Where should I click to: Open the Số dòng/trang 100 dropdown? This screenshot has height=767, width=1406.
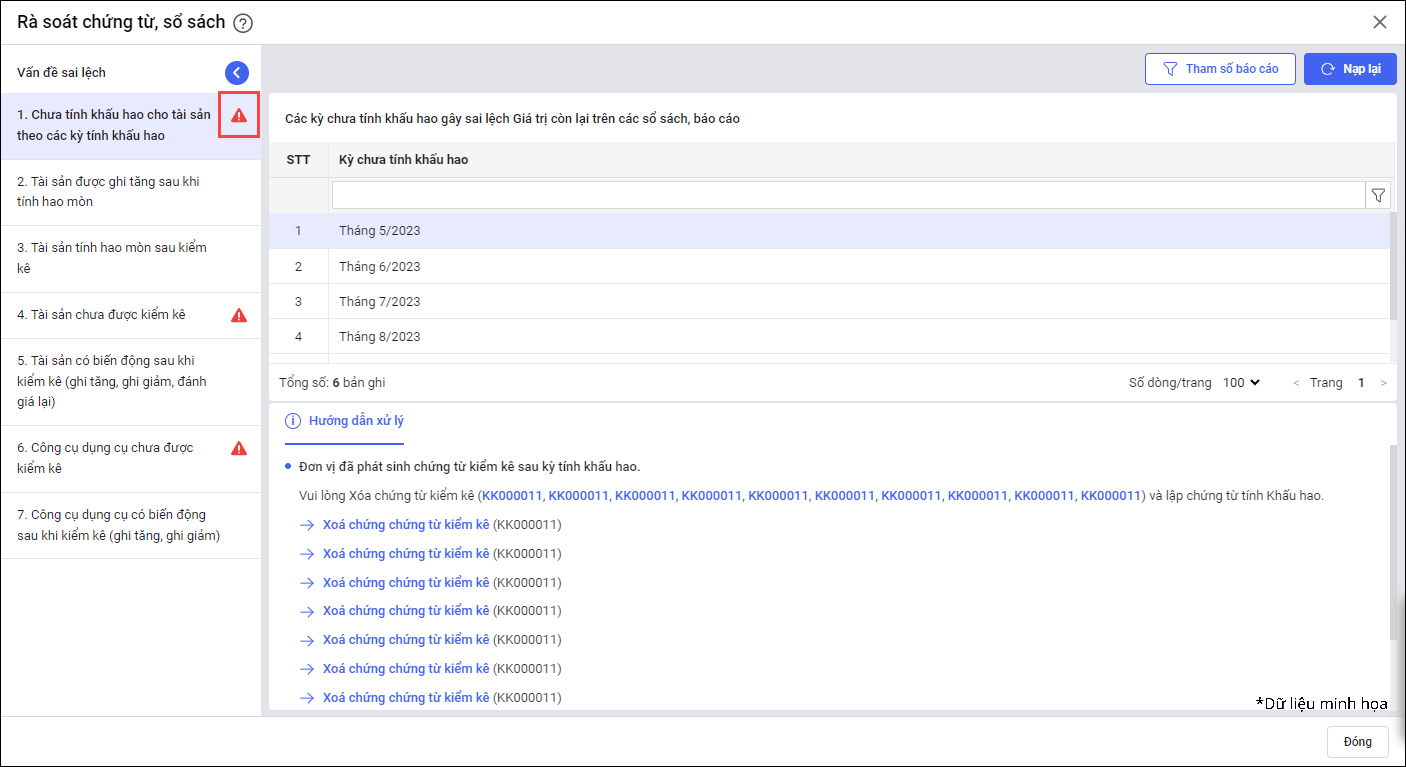1241,383
